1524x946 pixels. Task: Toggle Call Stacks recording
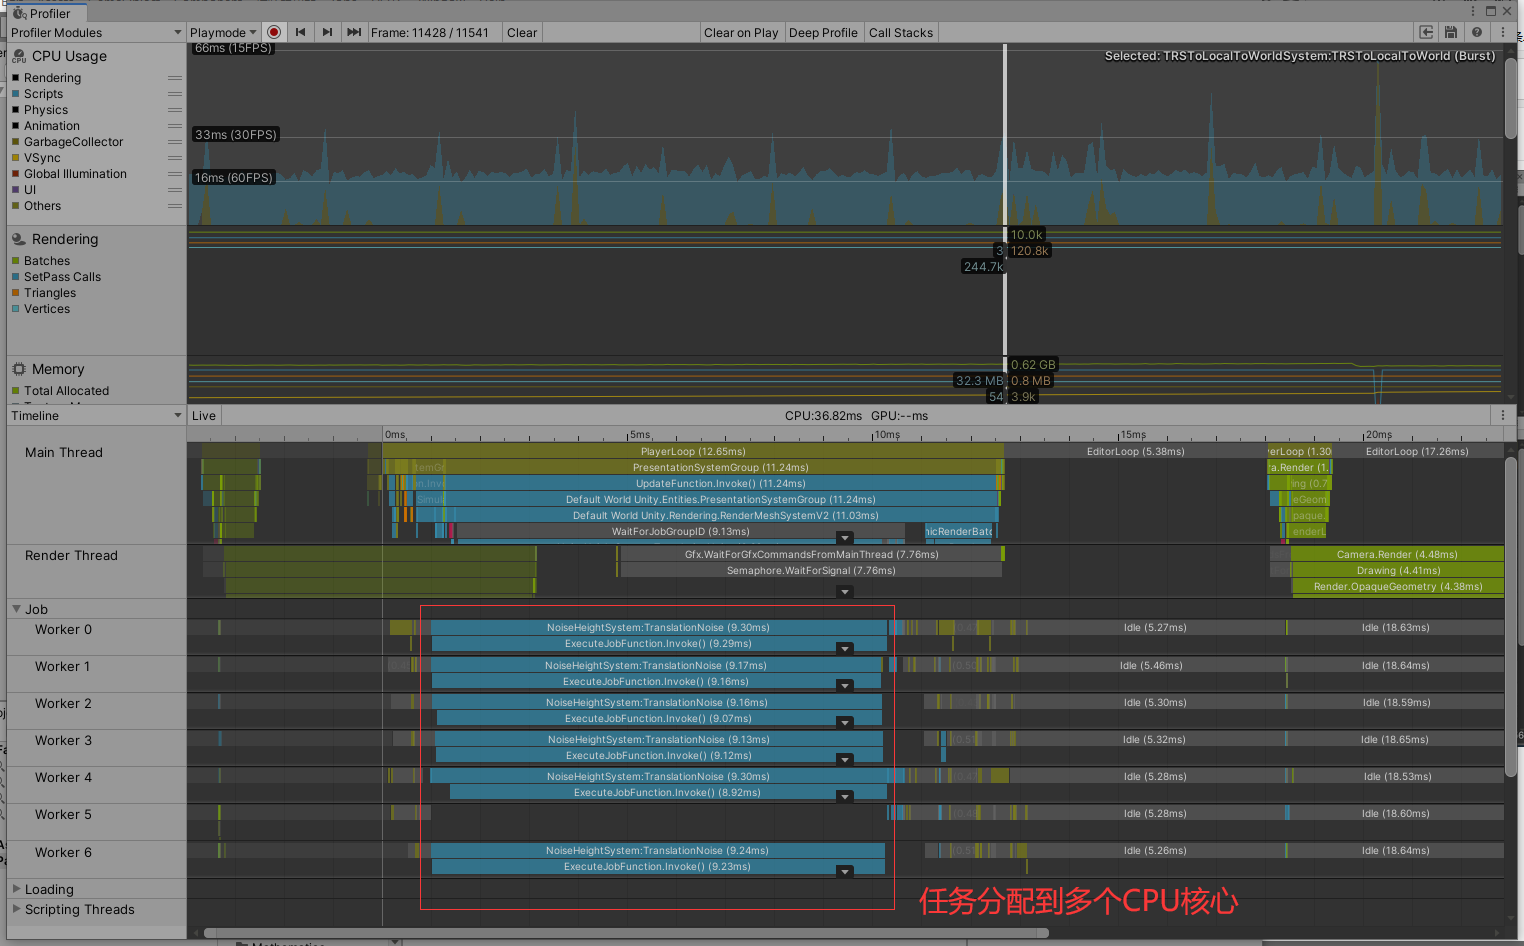tap(901, 33)
